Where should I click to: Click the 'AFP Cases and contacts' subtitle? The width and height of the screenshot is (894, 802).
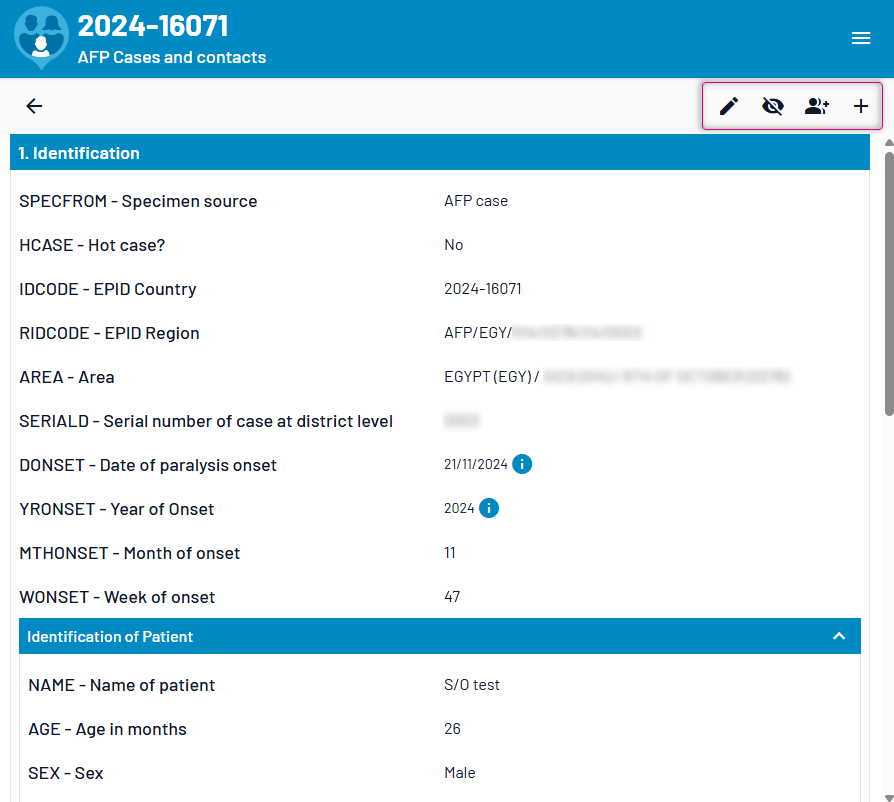[172, 58]
